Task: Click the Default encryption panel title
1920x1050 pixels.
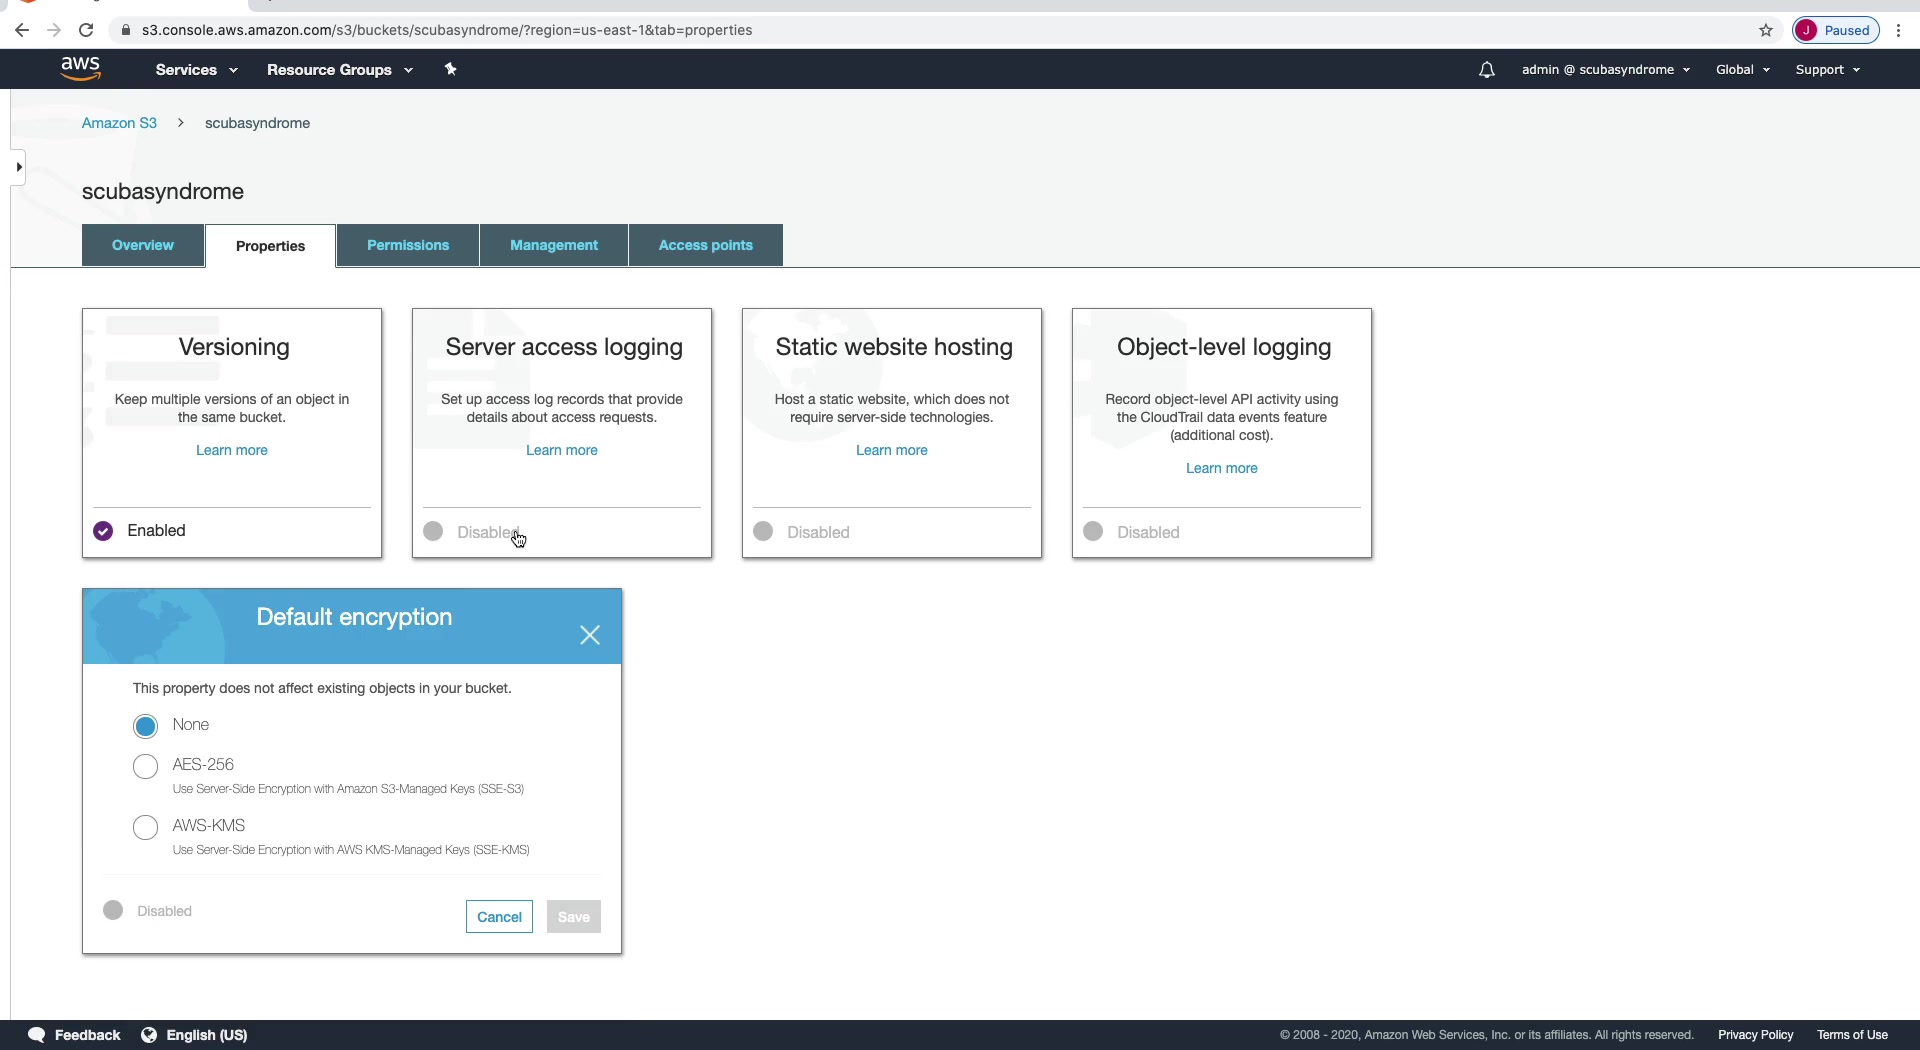Action: 354,617
